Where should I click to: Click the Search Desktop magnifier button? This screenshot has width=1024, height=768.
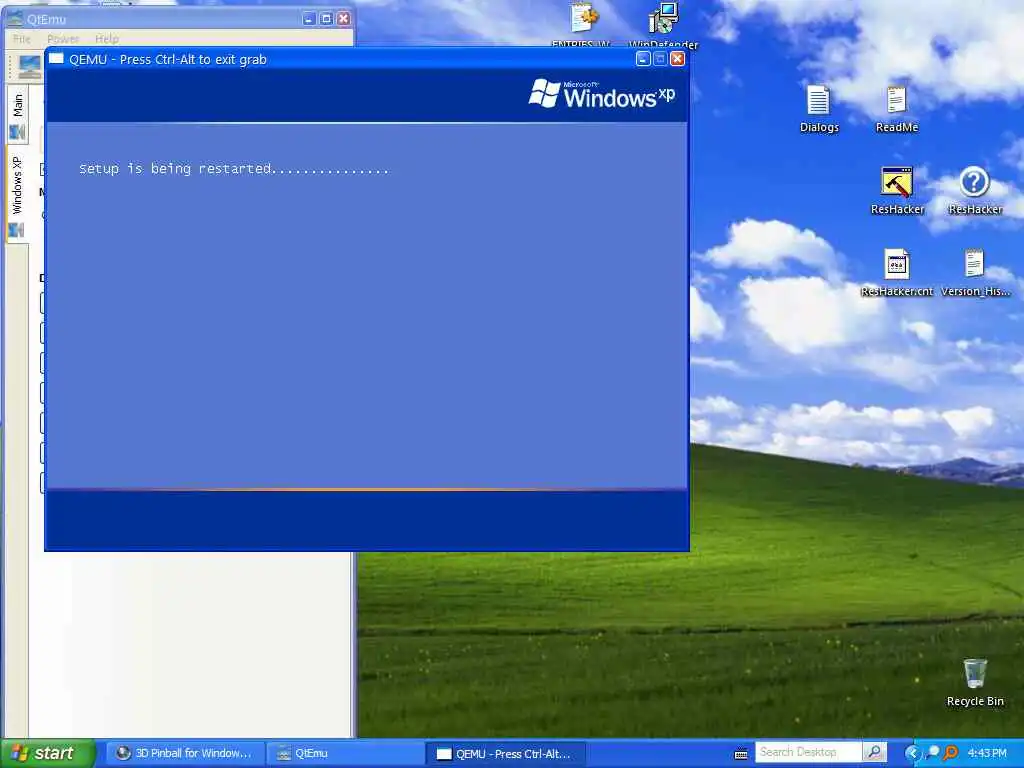click(x=874, y=752)
